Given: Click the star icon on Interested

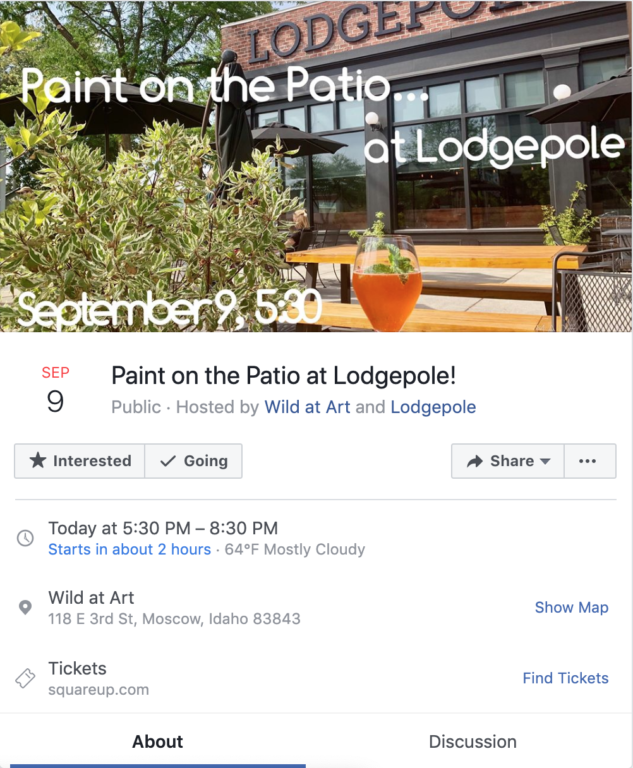Looking at the screenshot, I should pos(38,461).
